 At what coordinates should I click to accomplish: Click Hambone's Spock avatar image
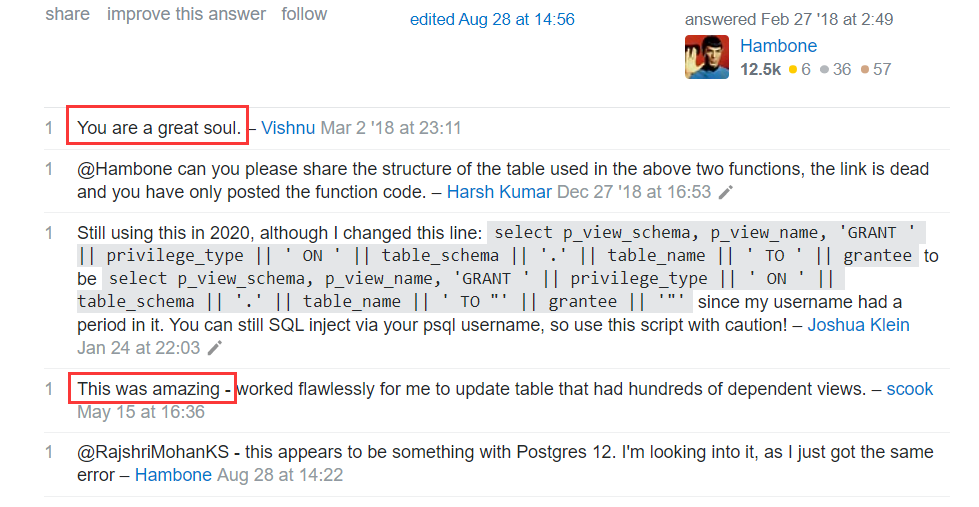pyautogui.click(x=706, y=57)
